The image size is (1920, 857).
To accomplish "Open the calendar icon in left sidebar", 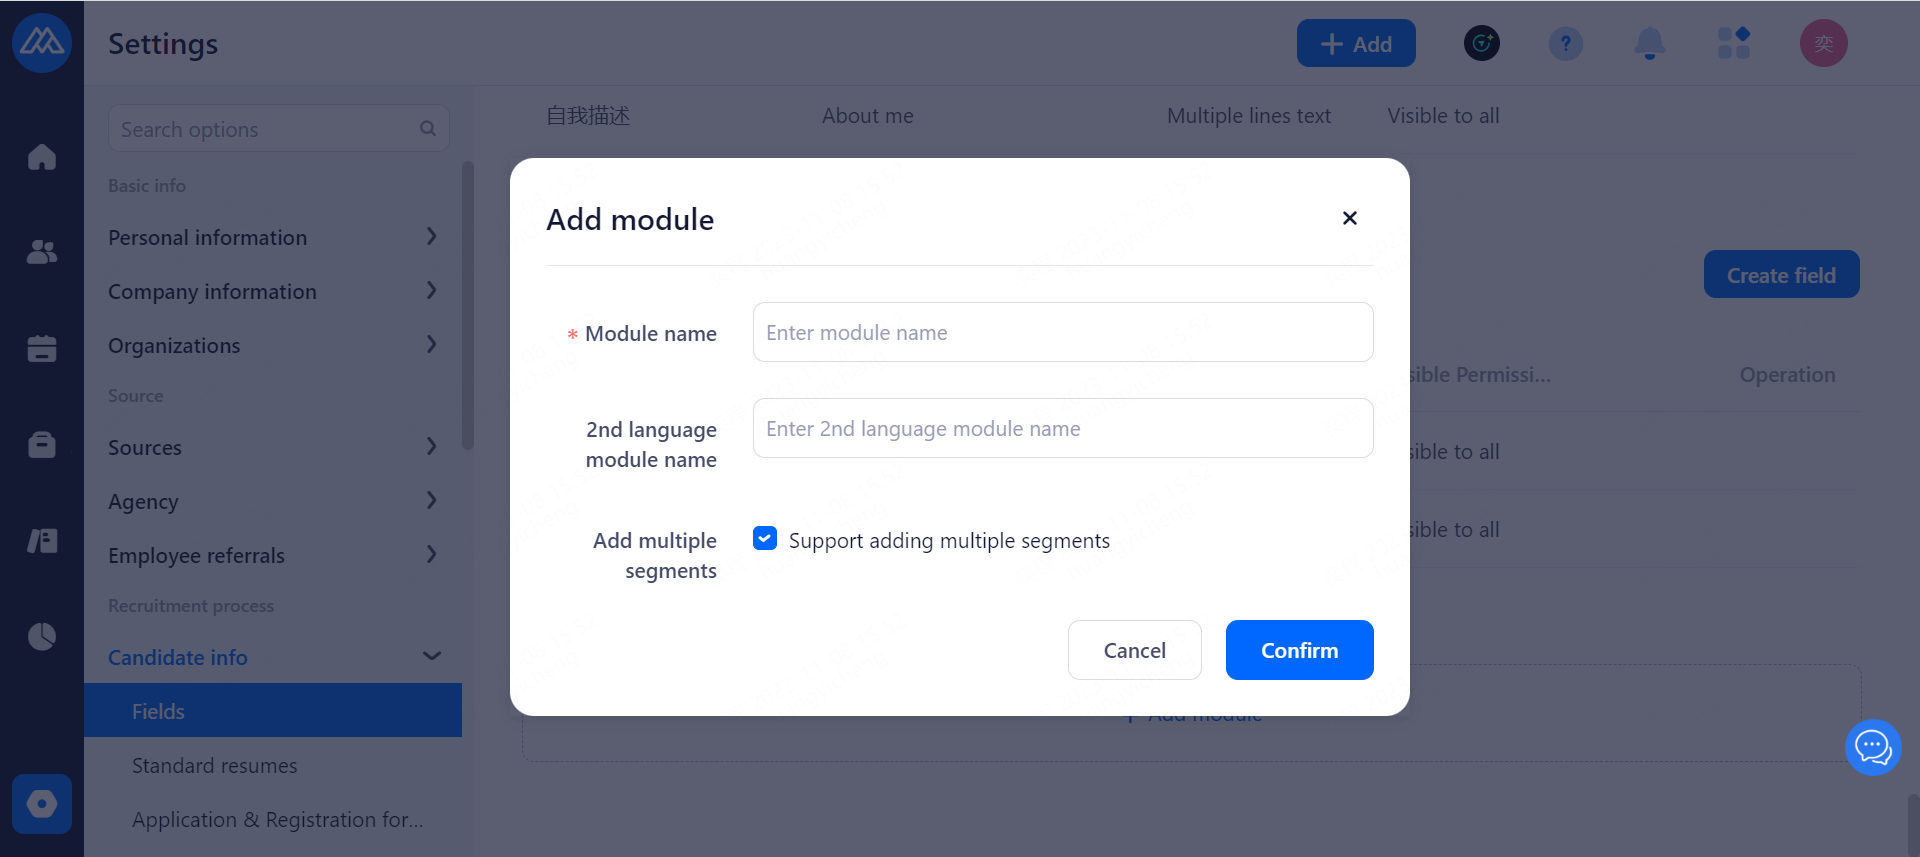I will (x=42, y=348).
